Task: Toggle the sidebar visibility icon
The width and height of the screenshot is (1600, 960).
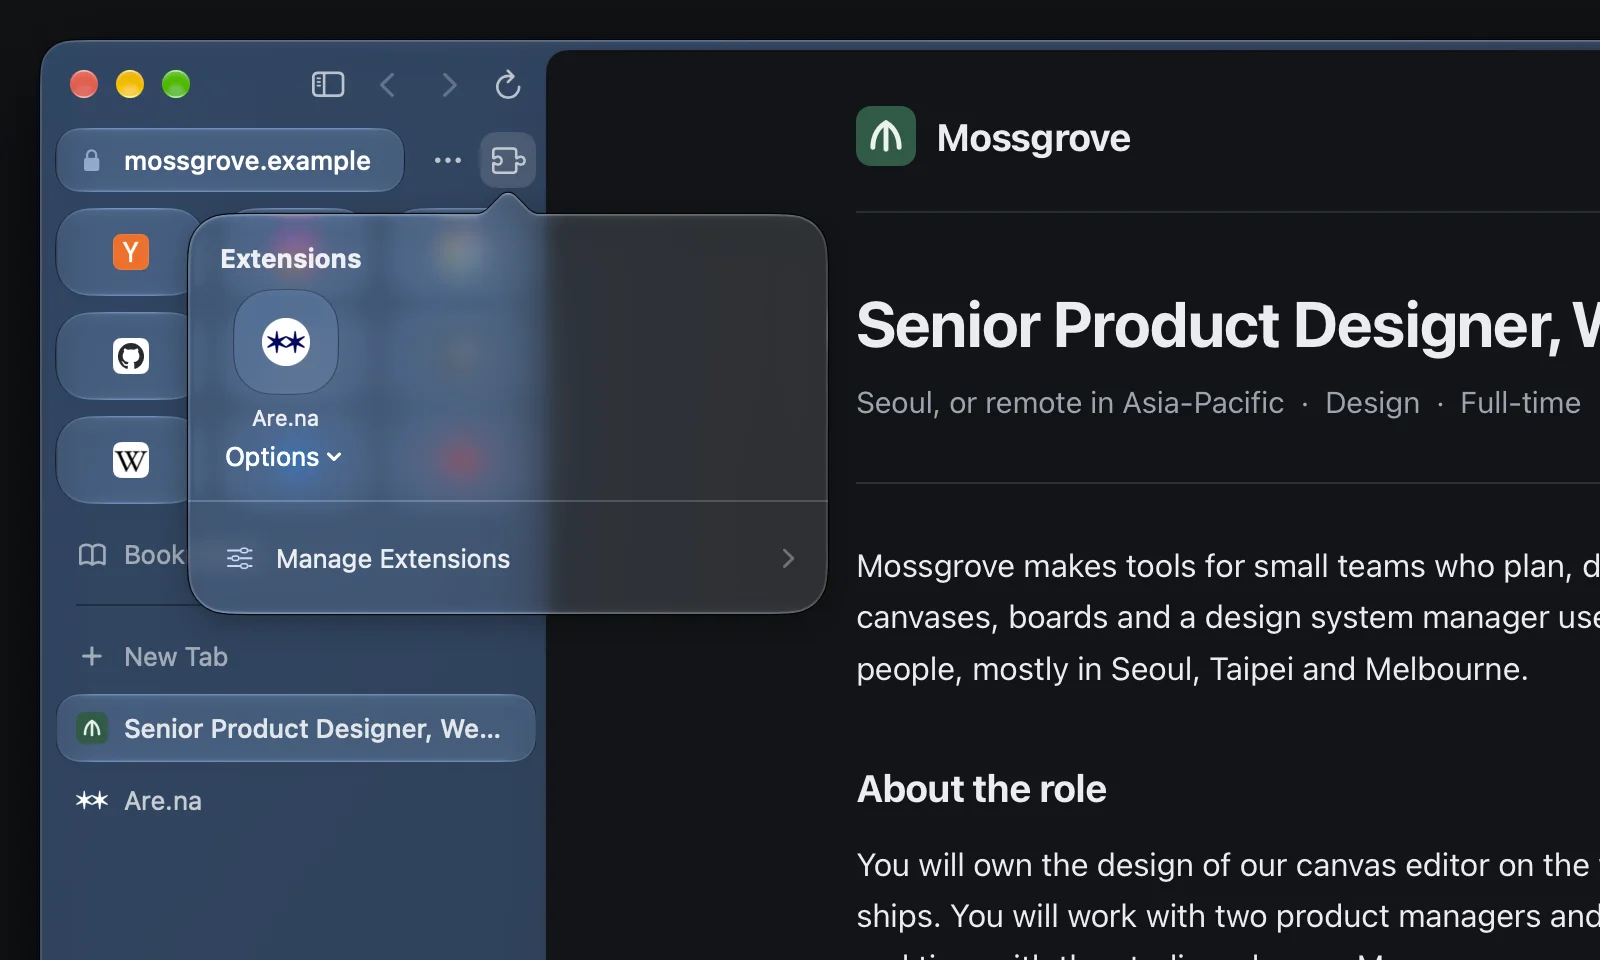Action: click(328, 85)
